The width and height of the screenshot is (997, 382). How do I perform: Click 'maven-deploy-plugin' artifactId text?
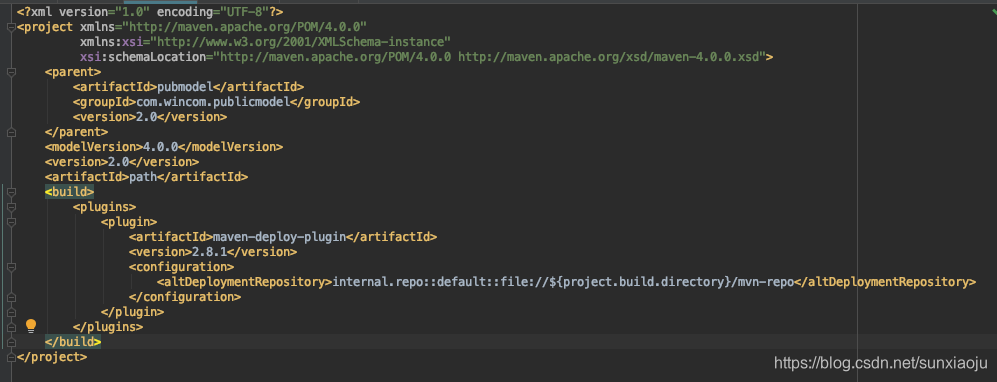(x=278, y=237)
